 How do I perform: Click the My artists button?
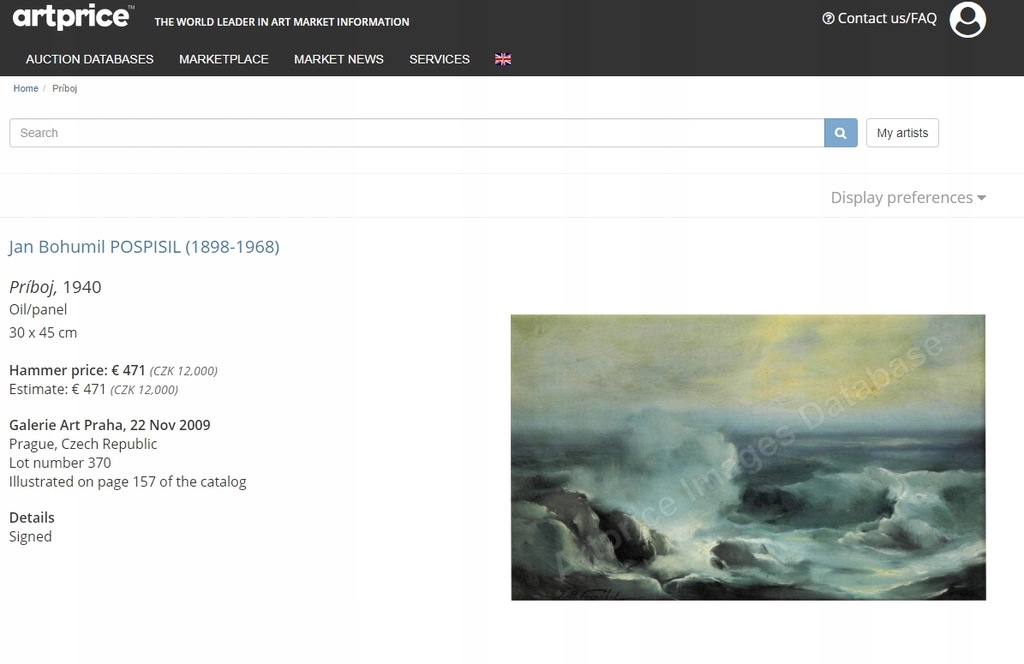[902, 133]
